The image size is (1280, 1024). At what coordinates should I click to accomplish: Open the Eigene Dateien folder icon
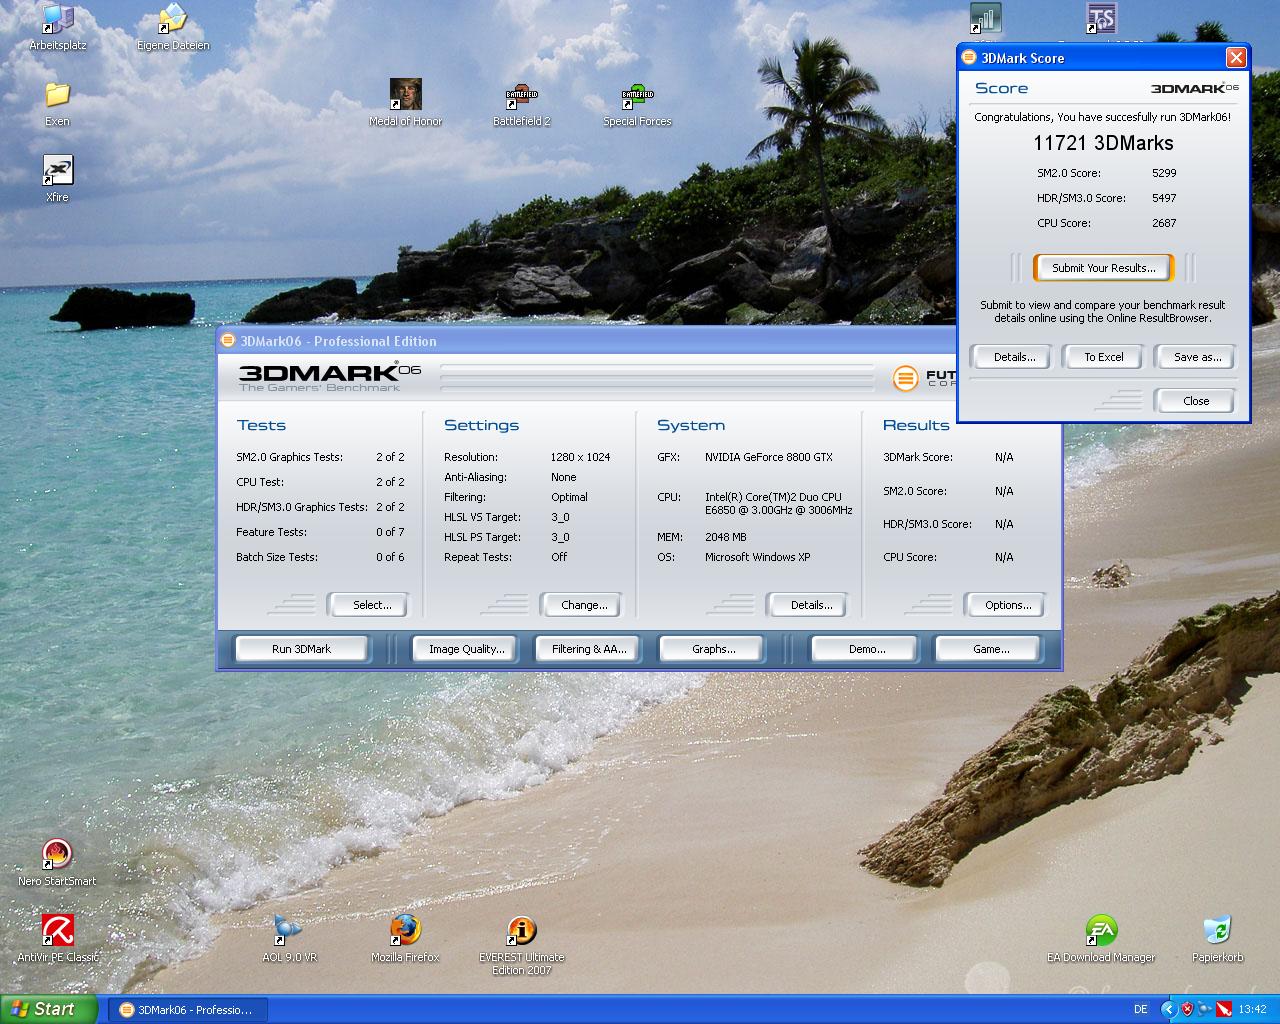point(173,26)
